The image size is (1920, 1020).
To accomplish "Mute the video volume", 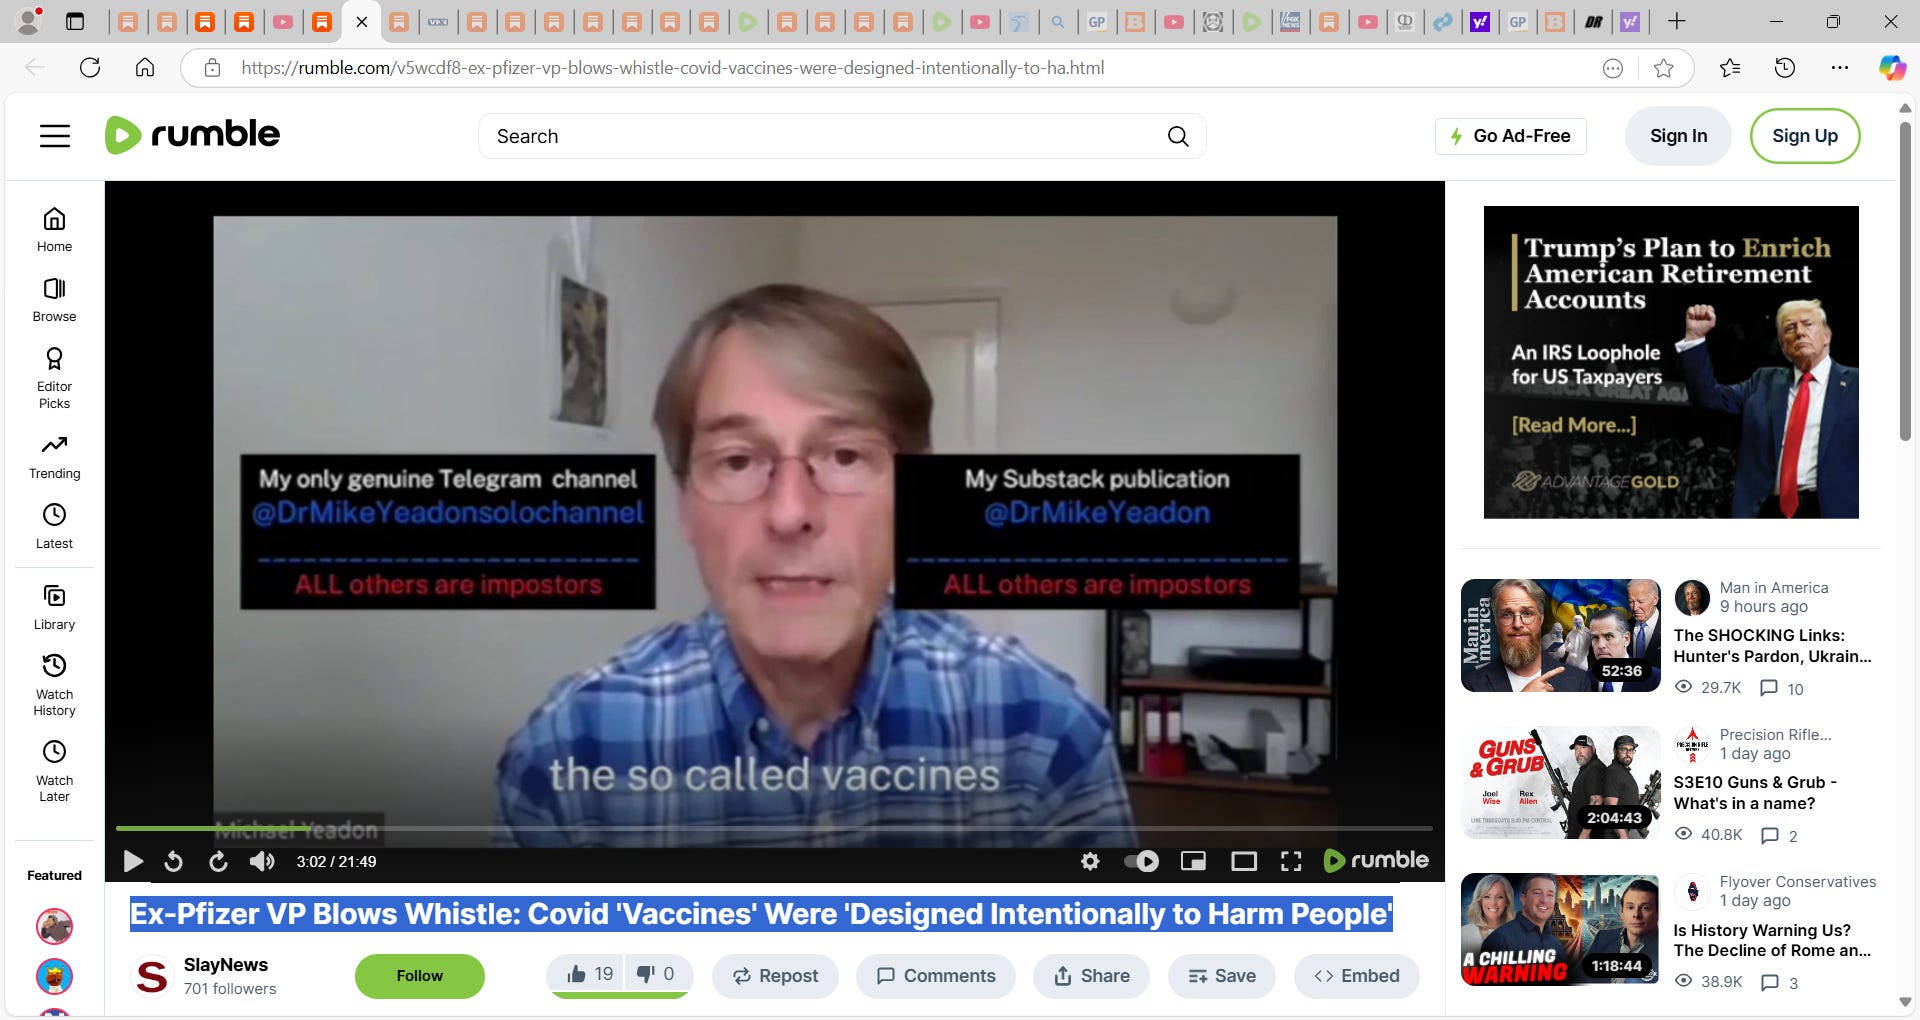I will click(x=262, y=861).
